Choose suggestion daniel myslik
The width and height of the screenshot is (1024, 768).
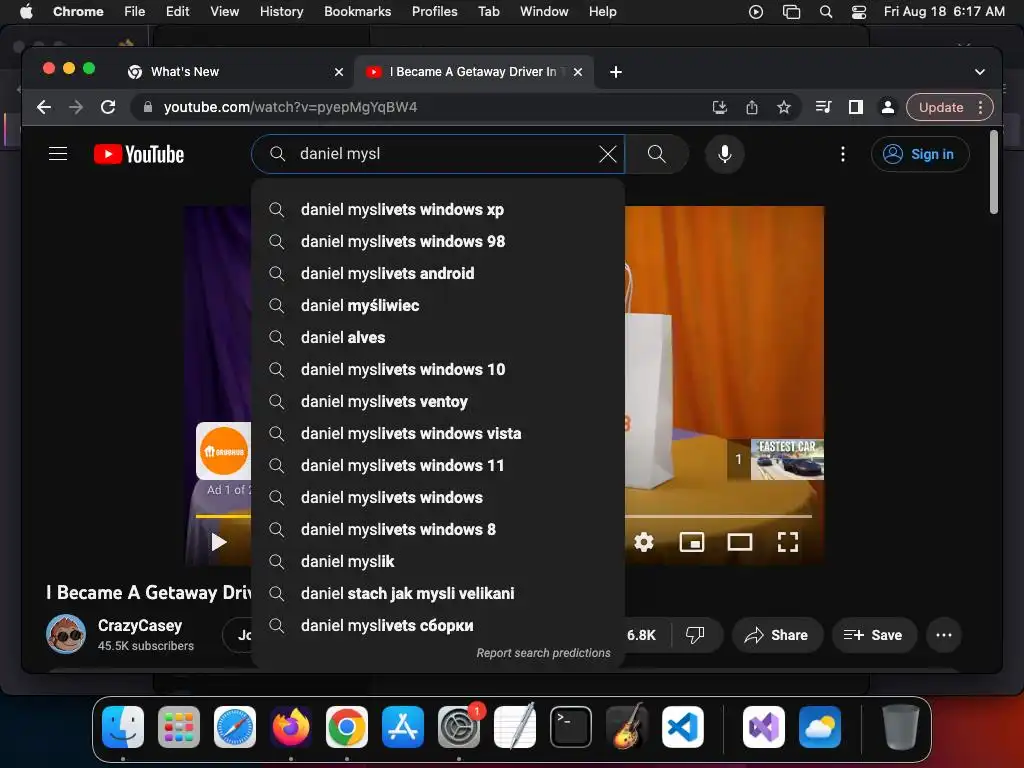point(438,562)
